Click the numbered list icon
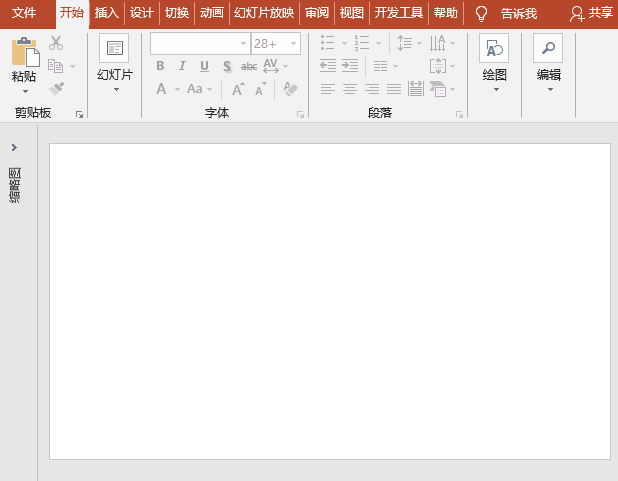 (x=362, y=43)
